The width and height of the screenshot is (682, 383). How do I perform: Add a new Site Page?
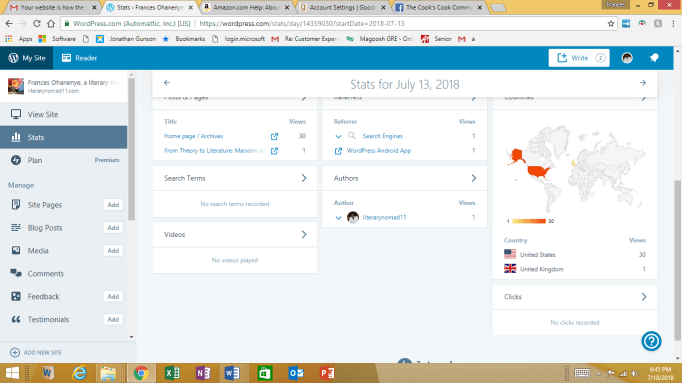pyautogui.click(x=113, y=205)
